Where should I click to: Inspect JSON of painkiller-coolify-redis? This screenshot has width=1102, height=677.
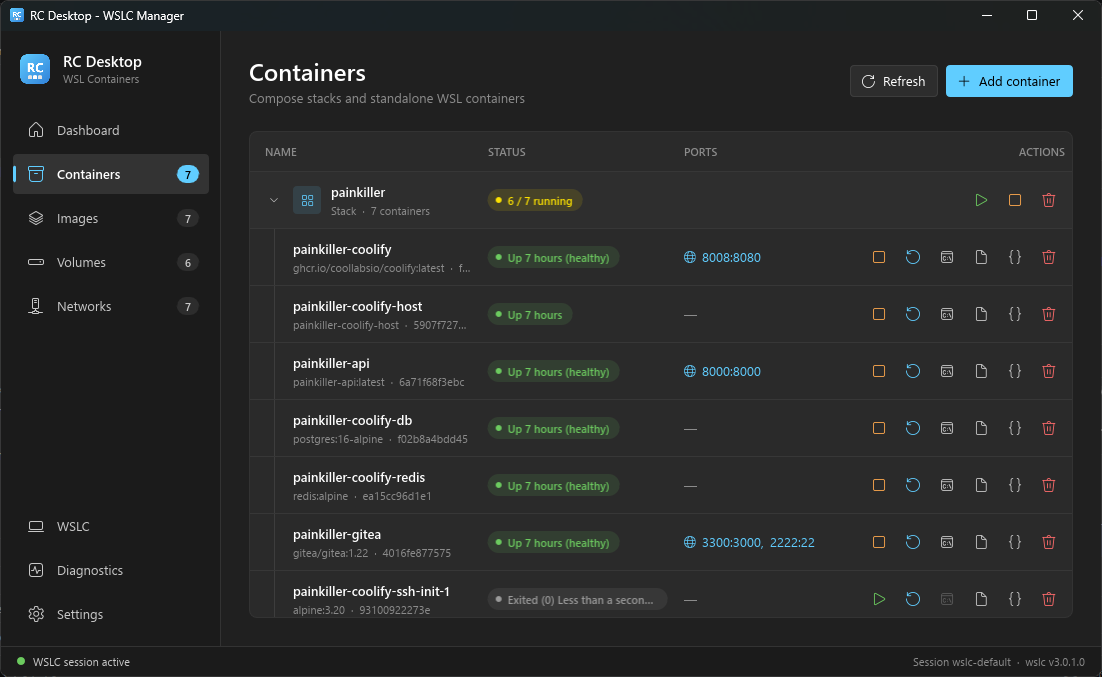[x=1015, y=485]
